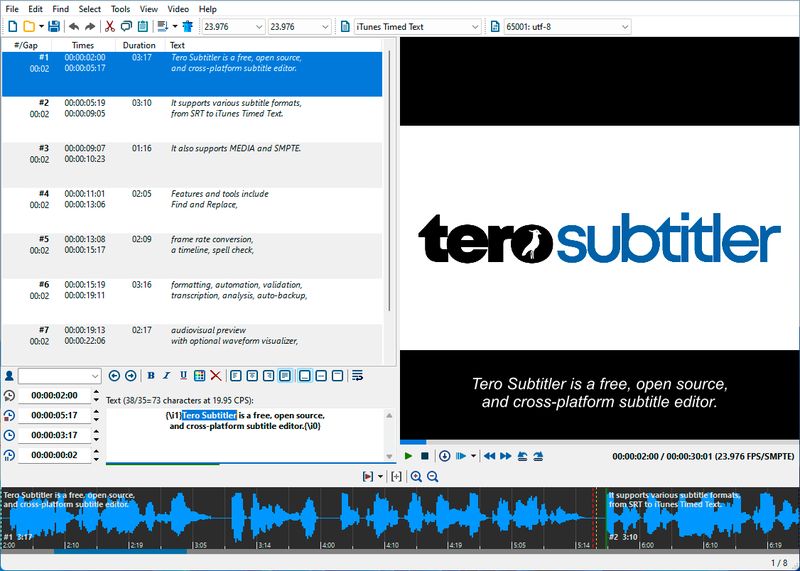Expand the play-rate options arrow

[x=473, y=456]
